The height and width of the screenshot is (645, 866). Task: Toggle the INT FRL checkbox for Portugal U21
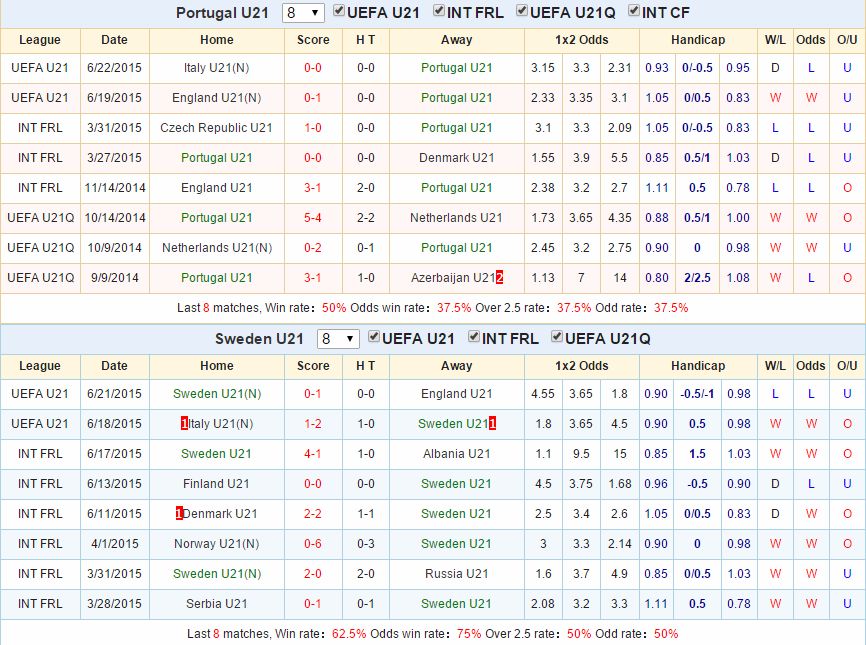[439, 11]
